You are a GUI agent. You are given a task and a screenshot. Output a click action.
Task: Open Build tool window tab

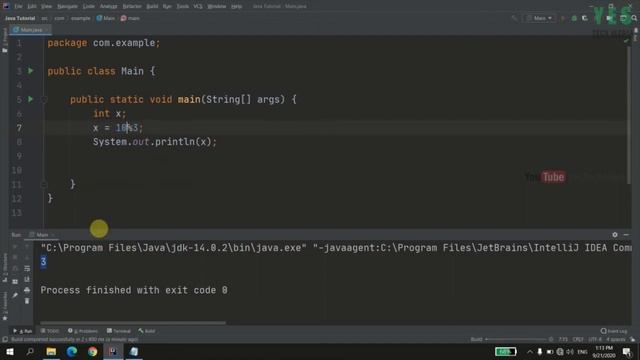point(147,331)
